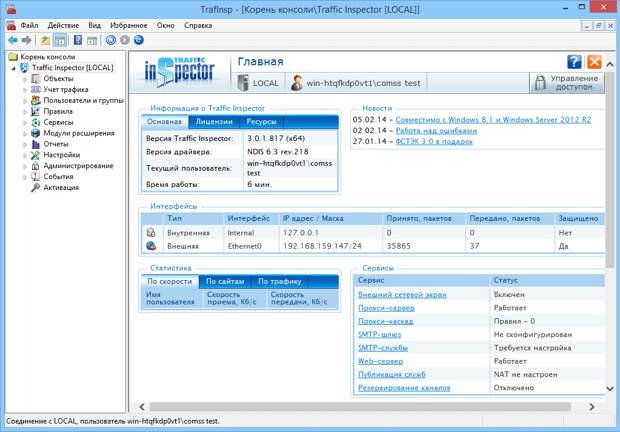Screen dimensions: 620x432
Task: Click the action pane toolbar icon
Action: click(x=92, y=40)
